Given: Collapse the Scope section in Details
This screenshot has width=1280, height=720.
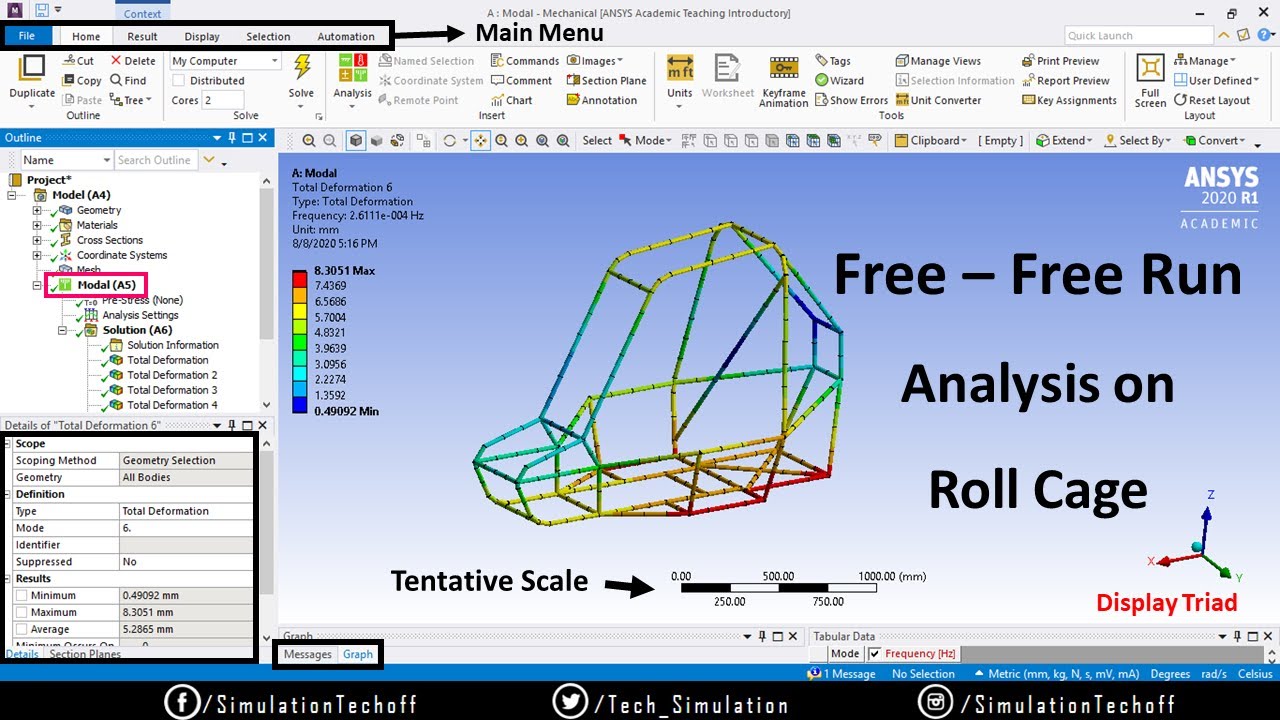Looking at the screenshot, I should pos(9,444).
